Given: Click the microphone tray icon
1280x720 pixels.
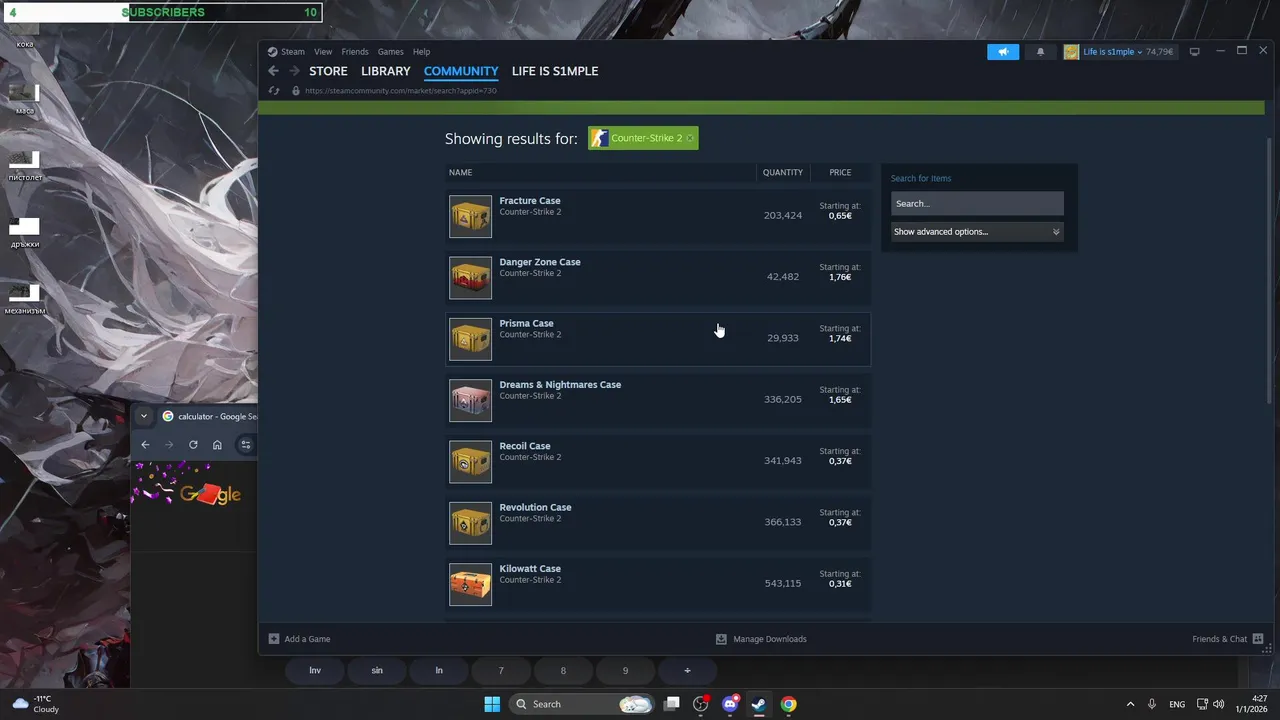Looking at the screenshot, I should click(x=1152, y=704).
